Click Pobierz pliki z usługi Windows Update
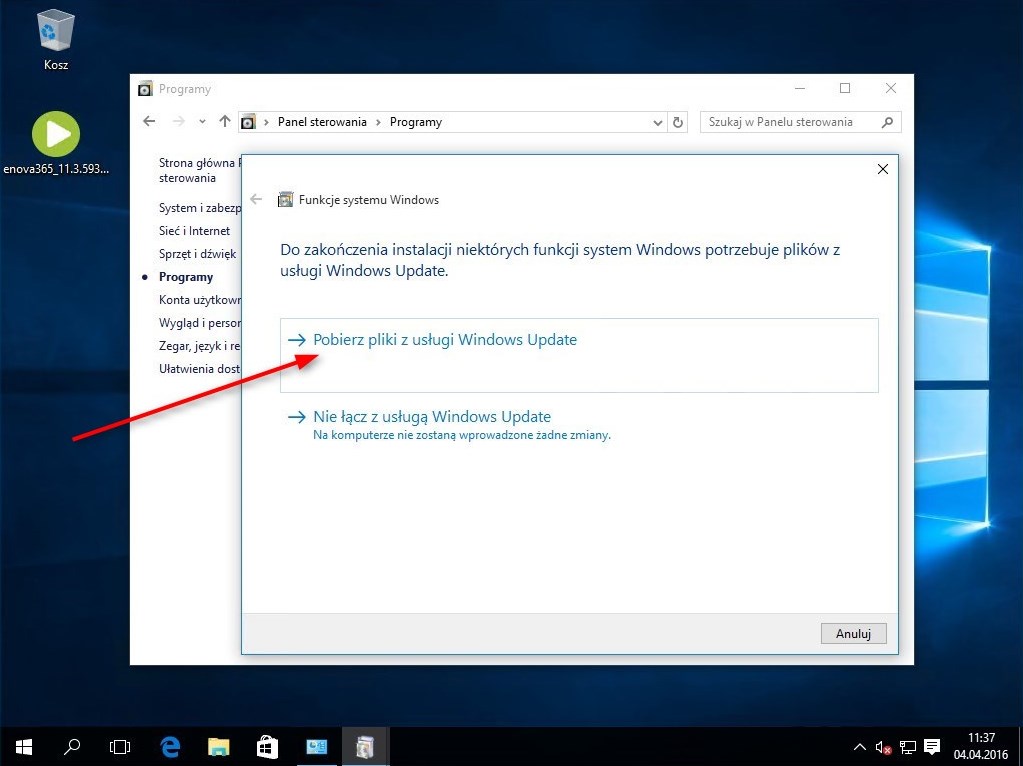Image resolution: width=1023 pixels, height=766 pixels. [x=445, y=340]
